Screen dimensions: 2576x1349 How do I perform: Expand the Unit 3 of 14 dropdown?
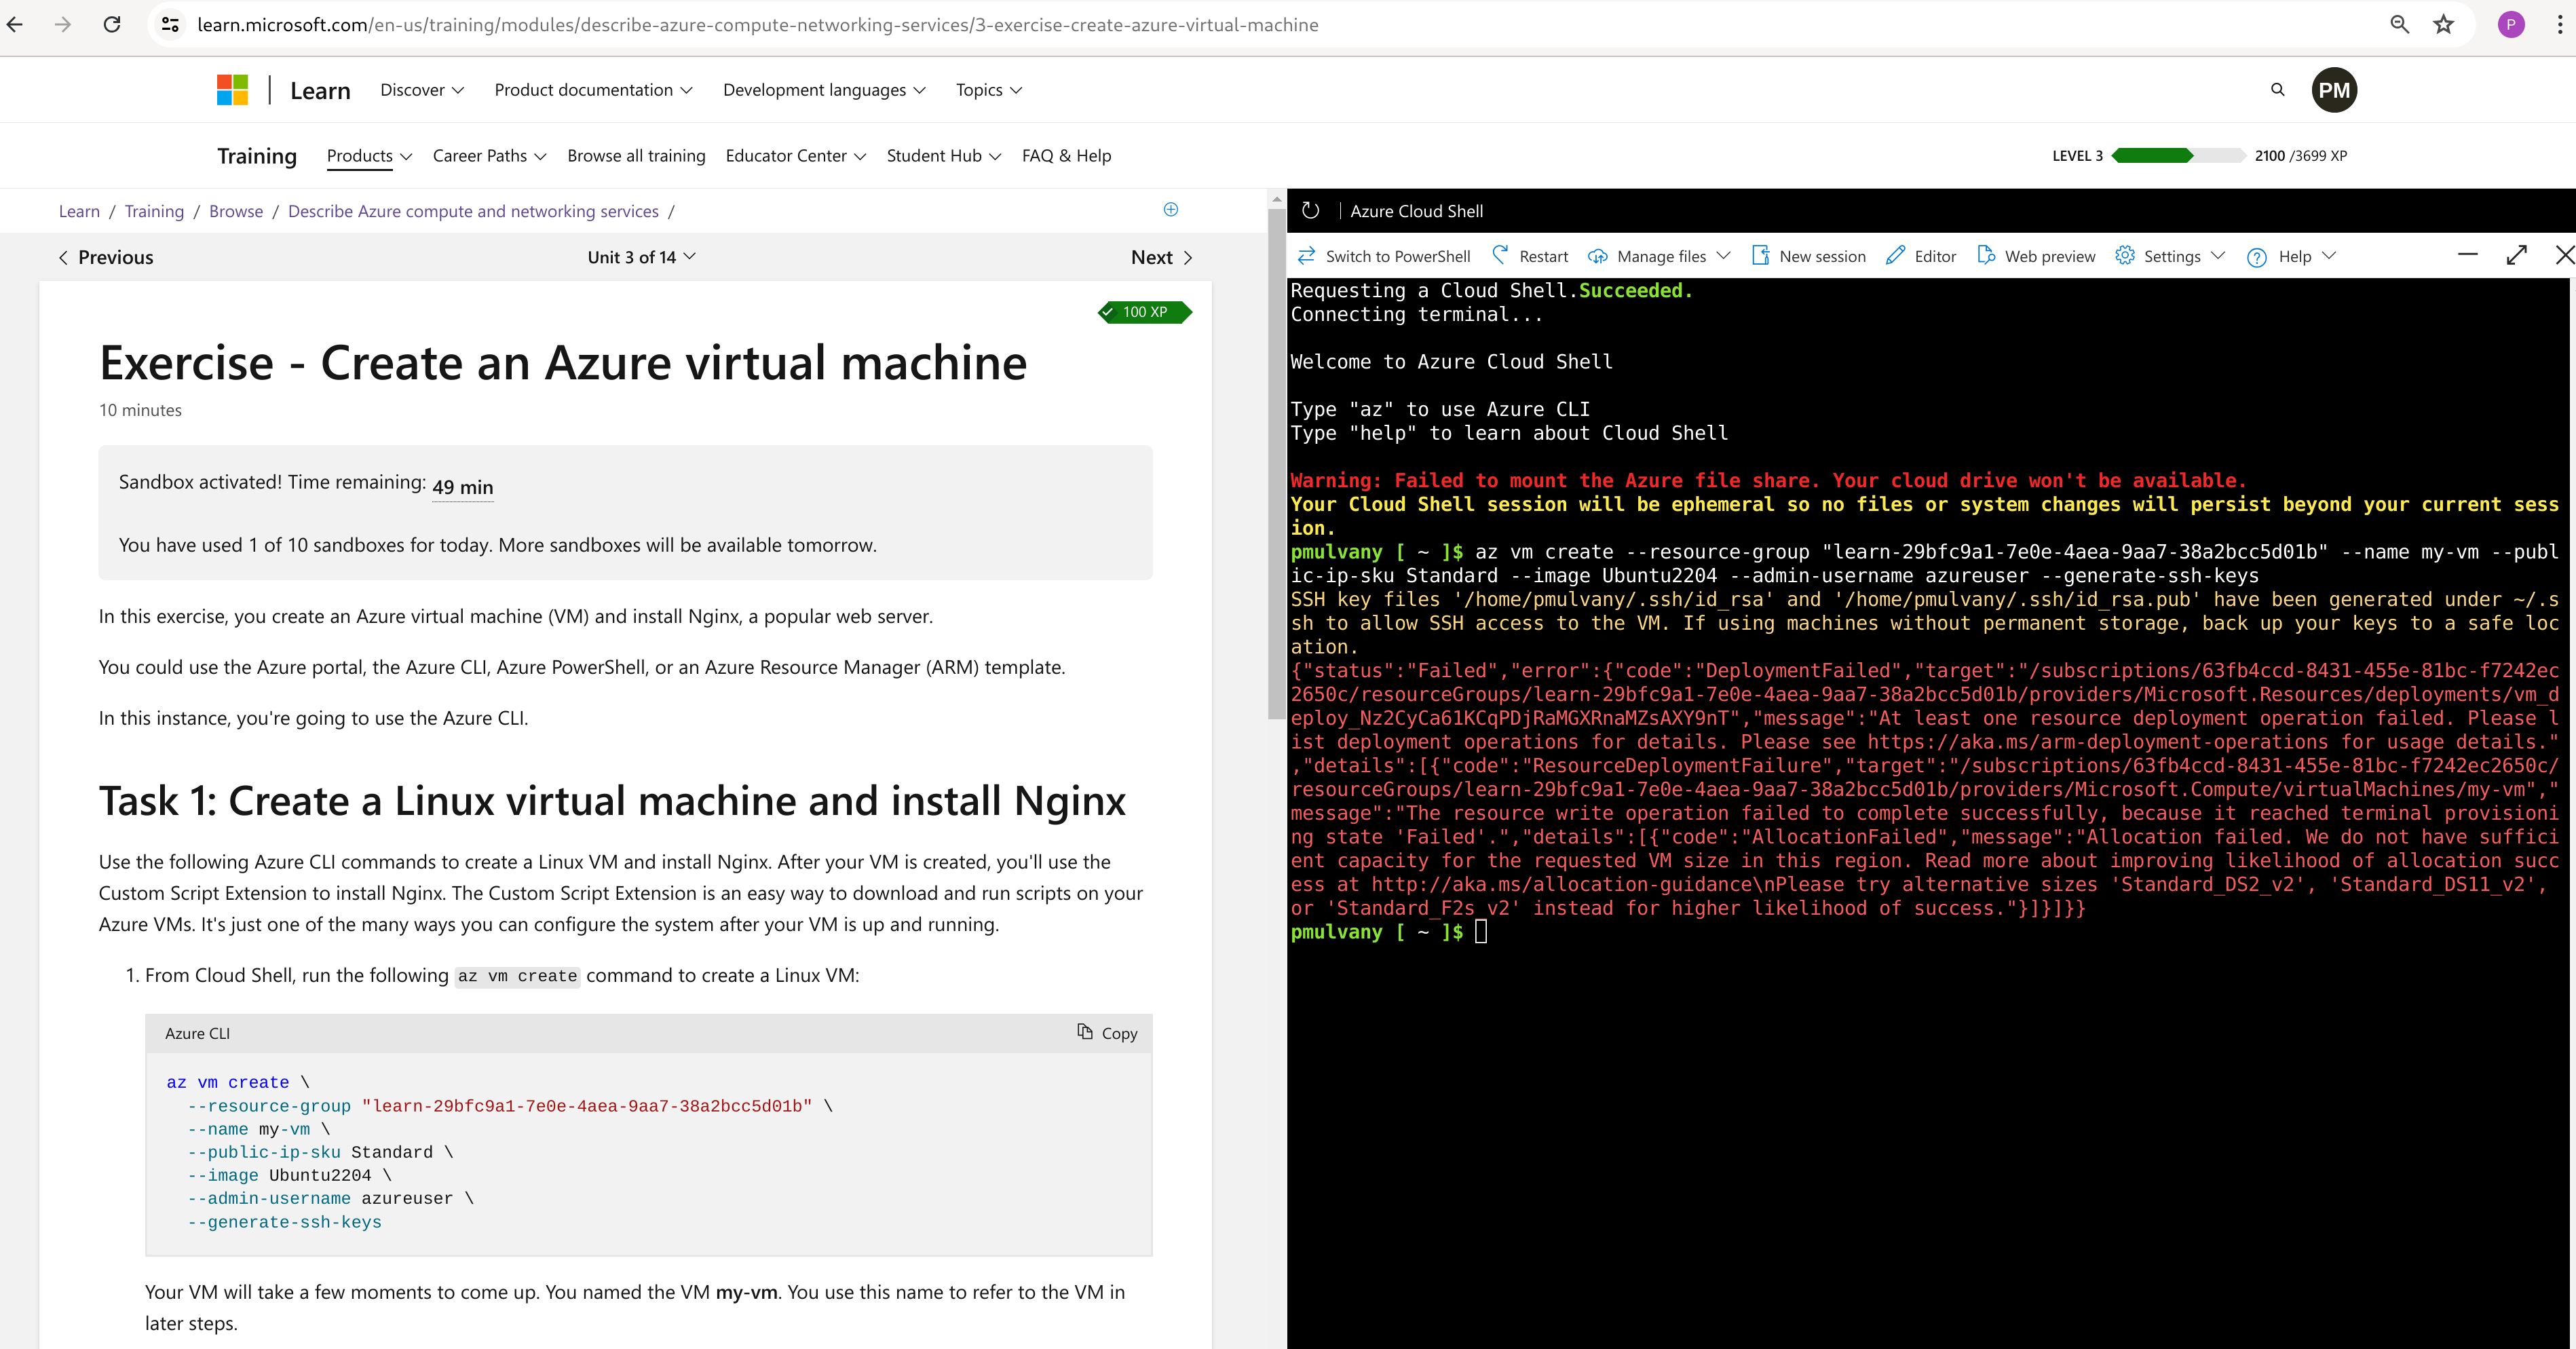click(641, 256)
